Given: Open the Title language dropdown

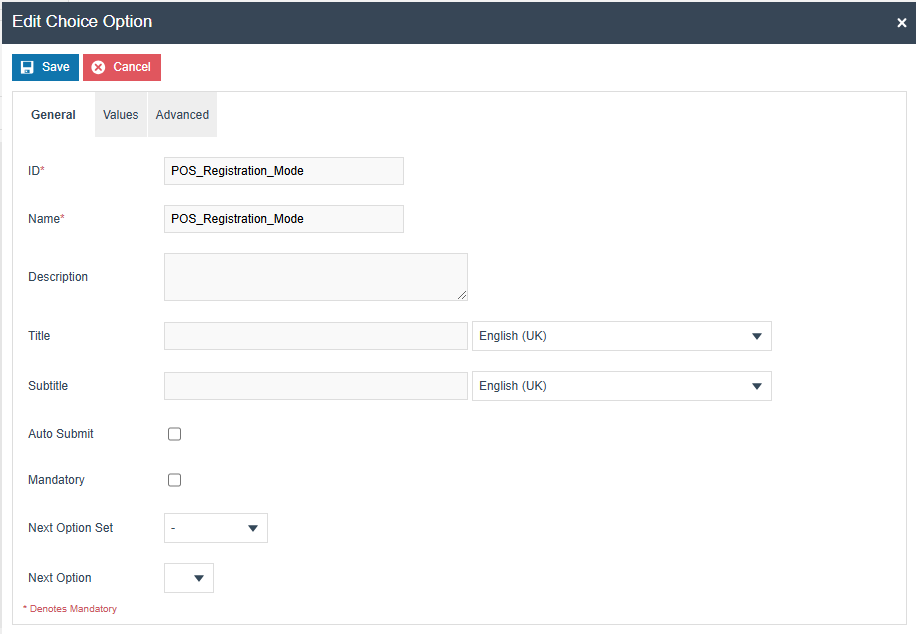Looking at the screenshot, I should pyautogui.click(x=621, y=336).
